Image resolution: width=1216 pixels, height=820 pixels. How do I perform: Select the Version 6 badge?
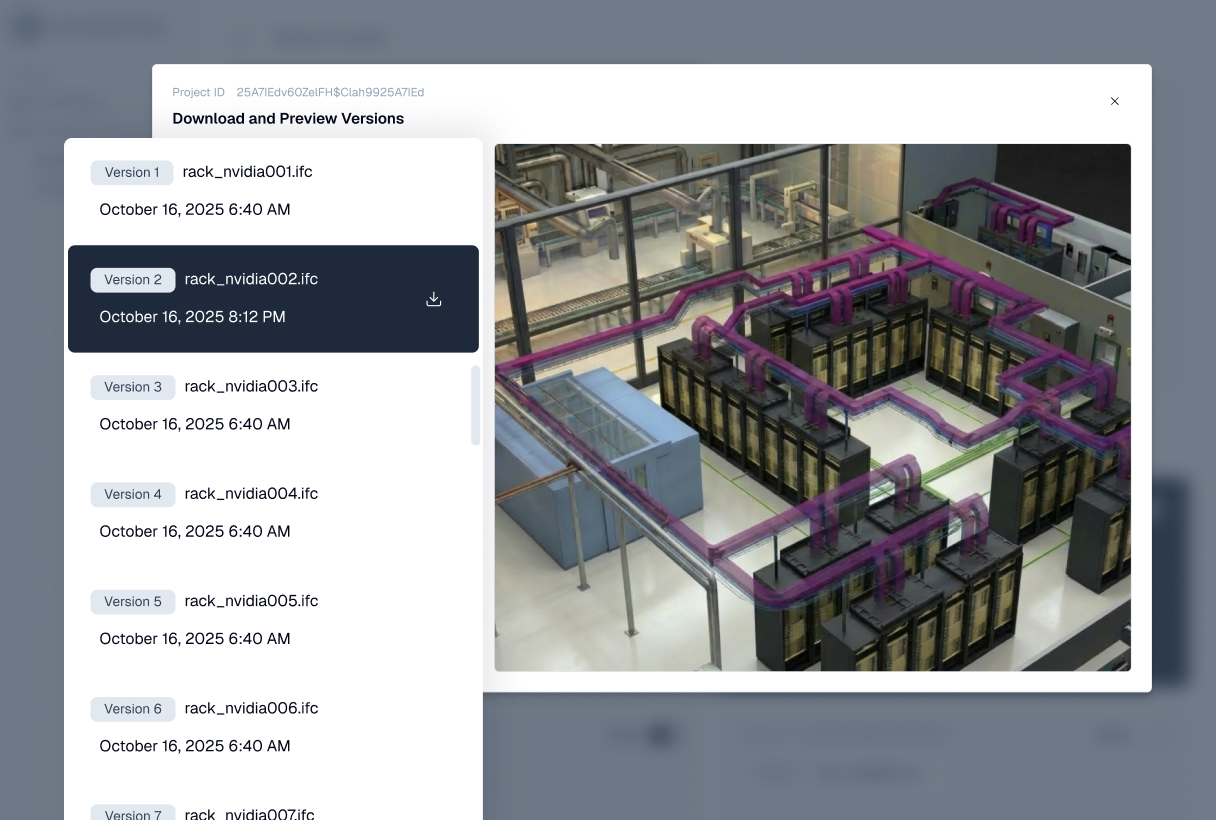[133, 709]
